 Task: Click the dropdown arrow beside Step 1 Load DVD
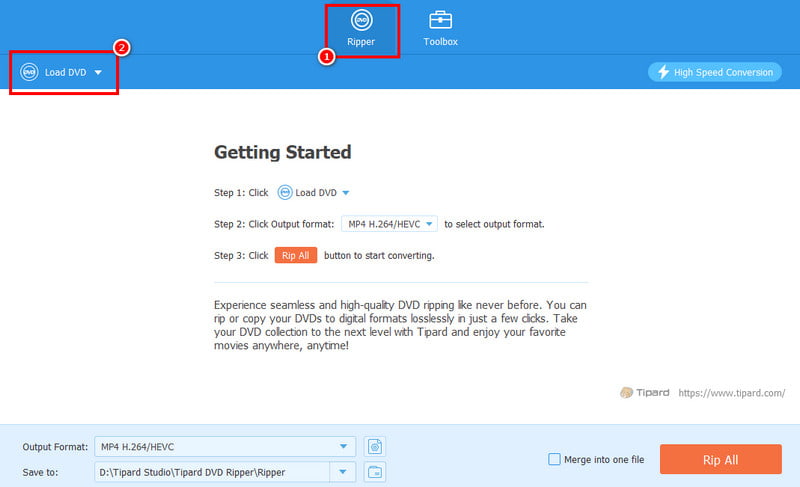tap(346, 193)
